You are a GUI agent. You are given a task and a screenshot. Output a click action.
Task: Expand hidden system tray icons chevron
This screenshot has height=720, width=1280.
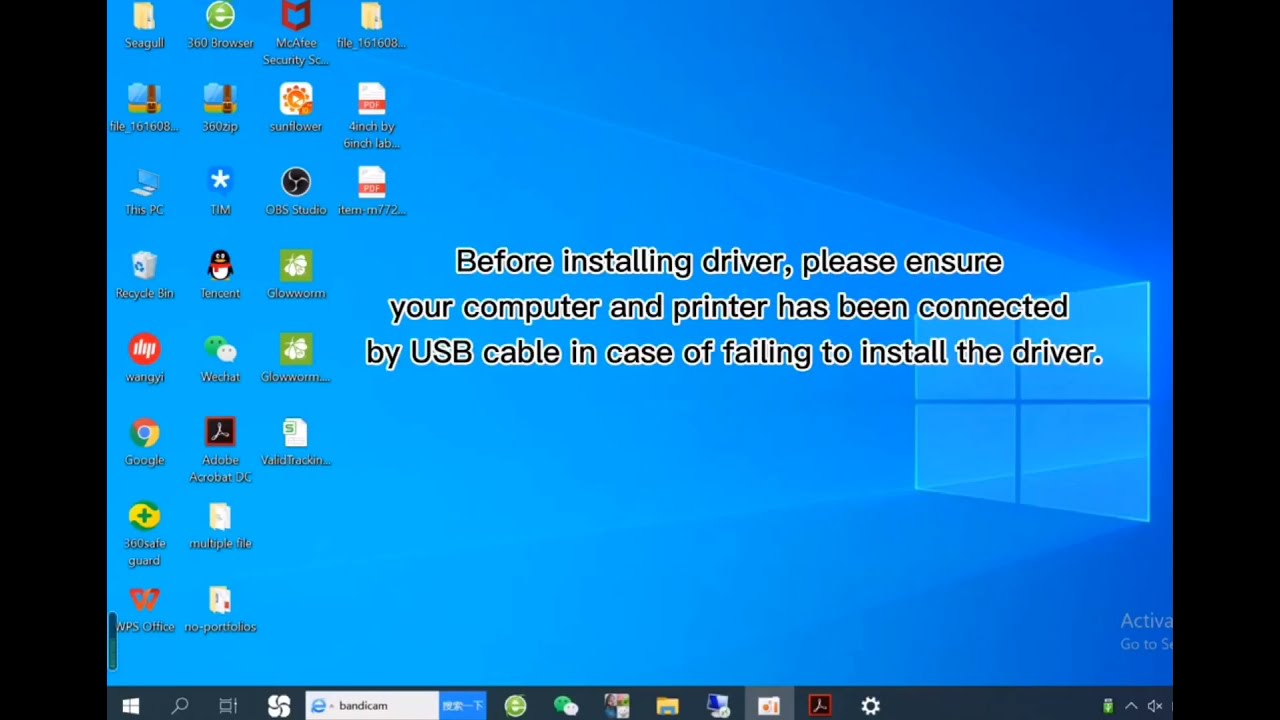[1131, 706]
